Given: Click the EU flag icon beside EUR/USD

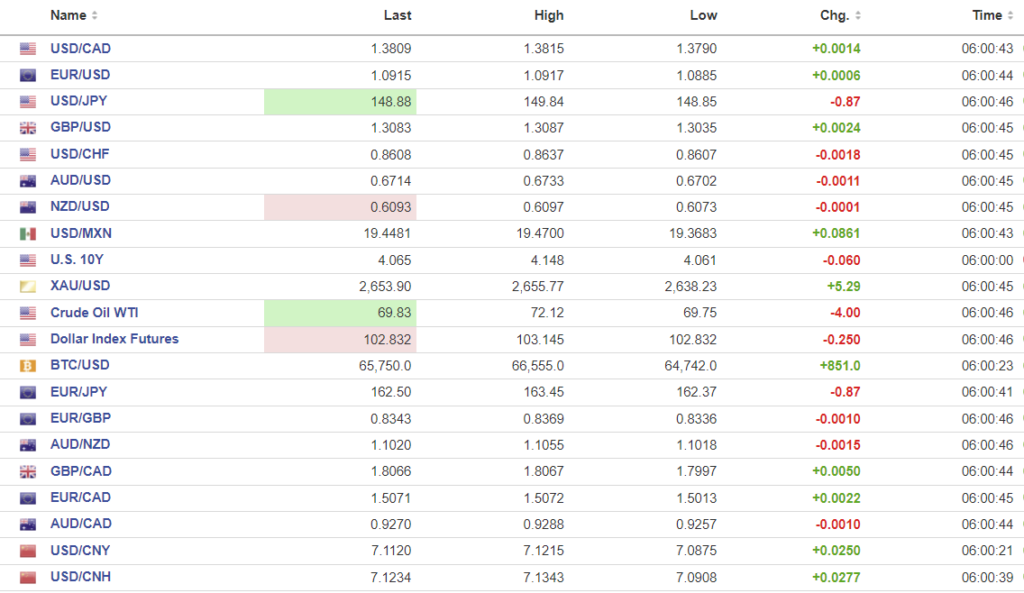Looking at the screenshot, I should [x=28, y=75].
